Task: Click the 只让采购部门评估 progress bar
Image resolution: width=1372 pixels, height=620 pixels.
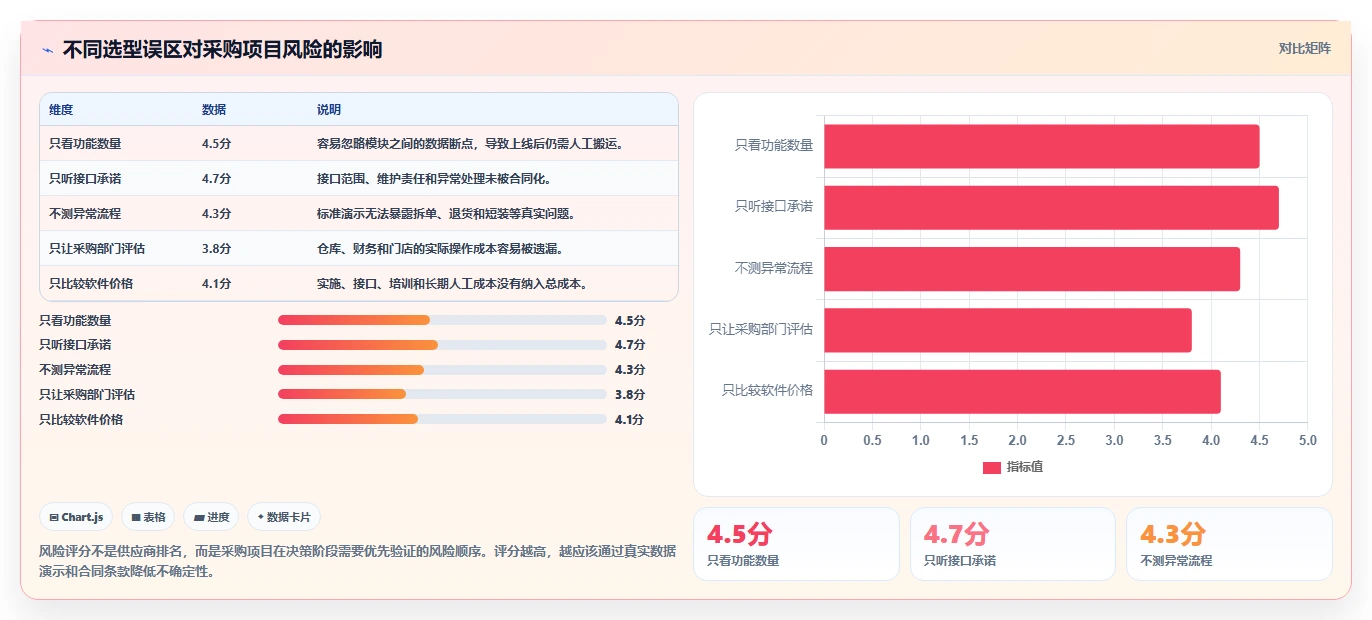Action: (442, 395)
